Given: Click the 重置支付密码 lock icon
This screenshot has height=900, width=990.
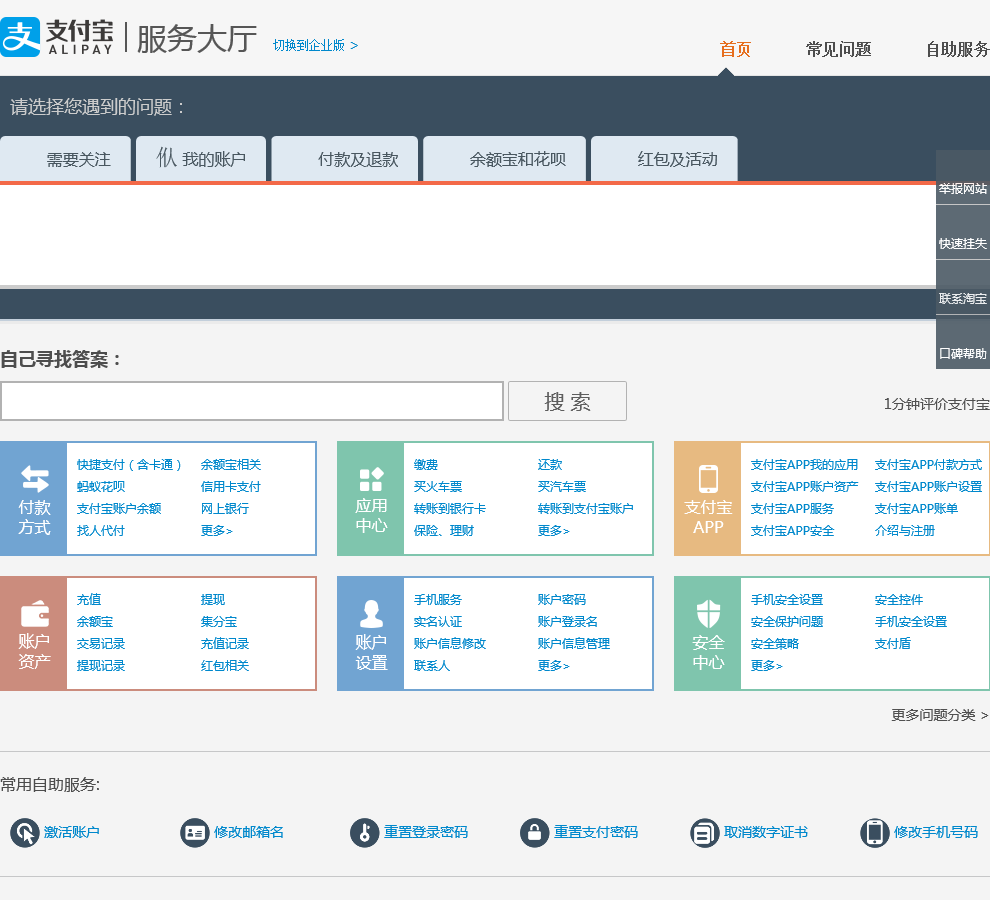Looking at the screenshot, I should click(x=534, y=832).
